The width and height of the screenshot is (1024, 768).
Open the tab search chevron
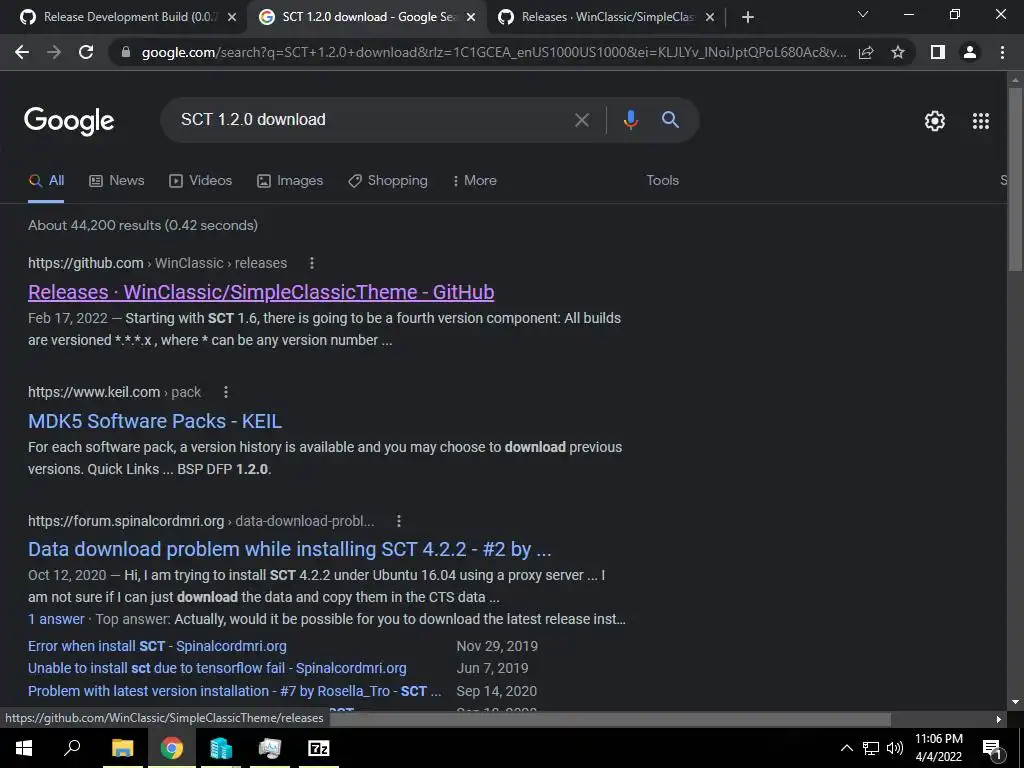point(863,14)
